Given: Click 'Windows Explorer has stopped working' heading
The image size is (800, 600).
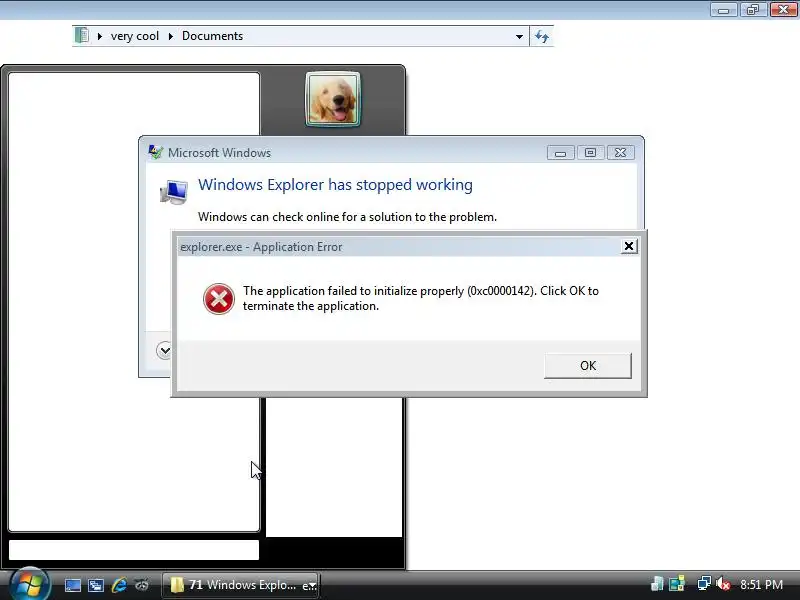Looking at the screenshot, I should pyautogui.click(x=335, y=185).
